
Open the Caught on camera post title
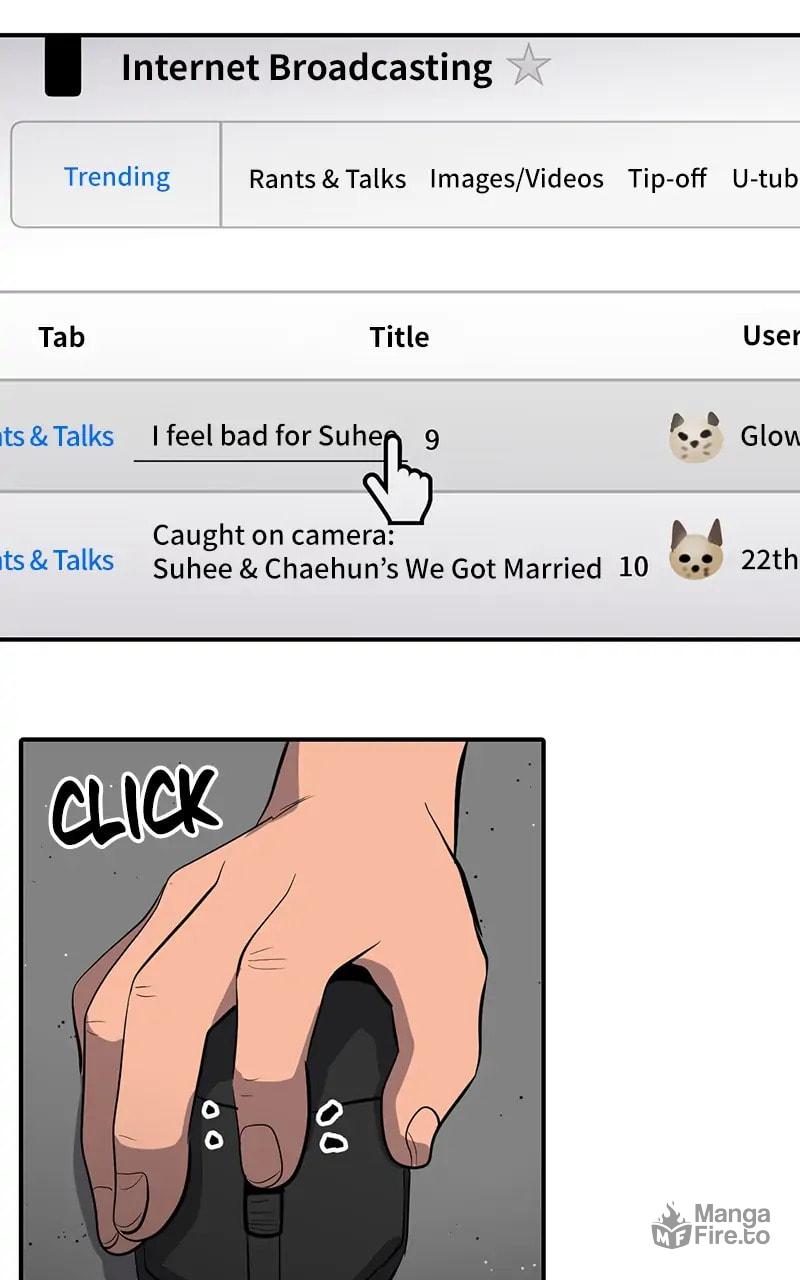point(377,551)
